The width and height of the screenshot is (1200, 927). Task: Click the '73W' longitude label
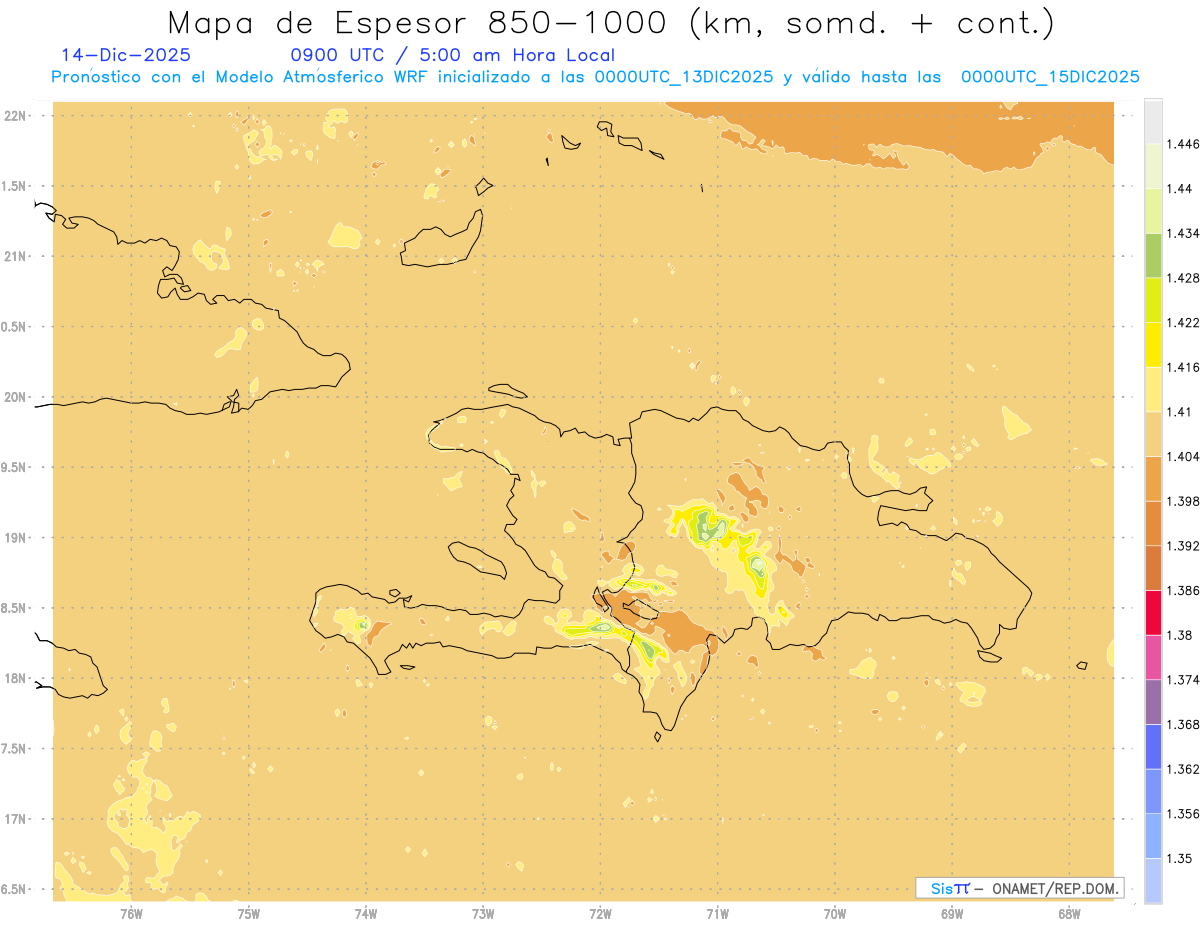pos(483,914)
